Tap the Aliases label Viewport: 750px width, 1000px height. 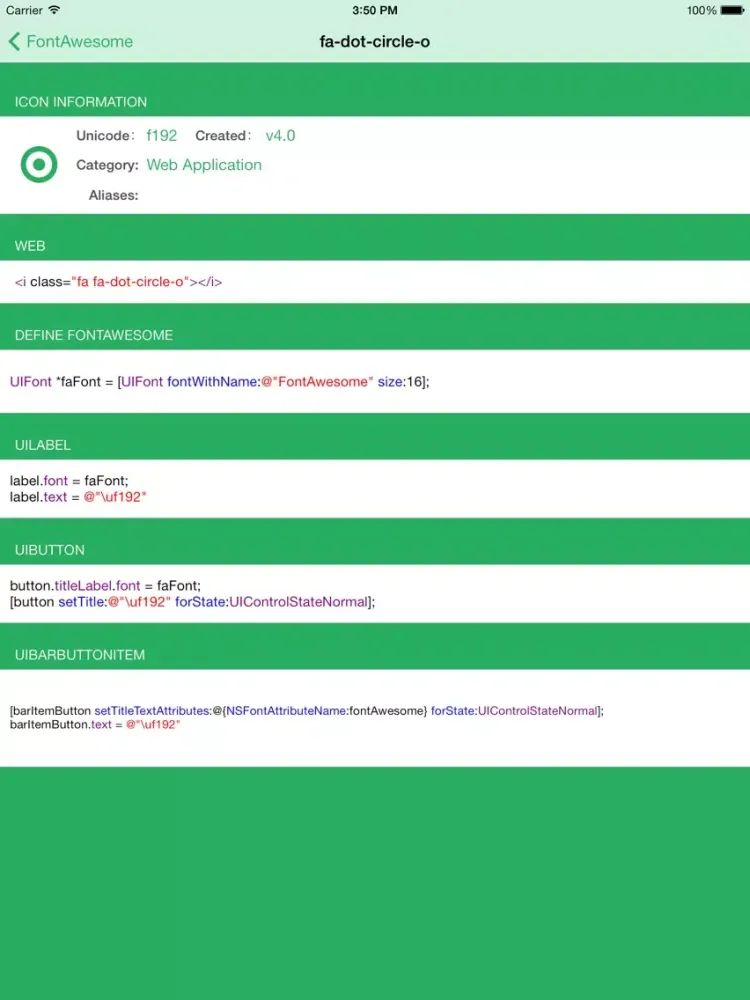point(114,195)
